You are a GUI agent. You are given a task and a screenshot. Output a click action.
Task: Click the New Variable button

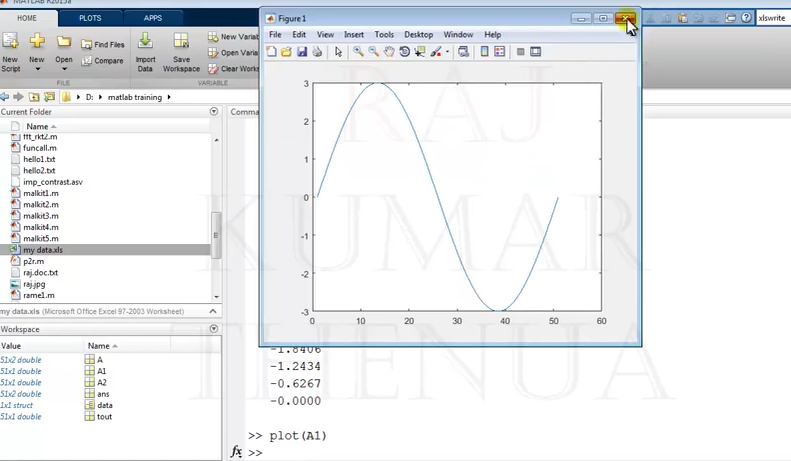(x=233, y=36)
